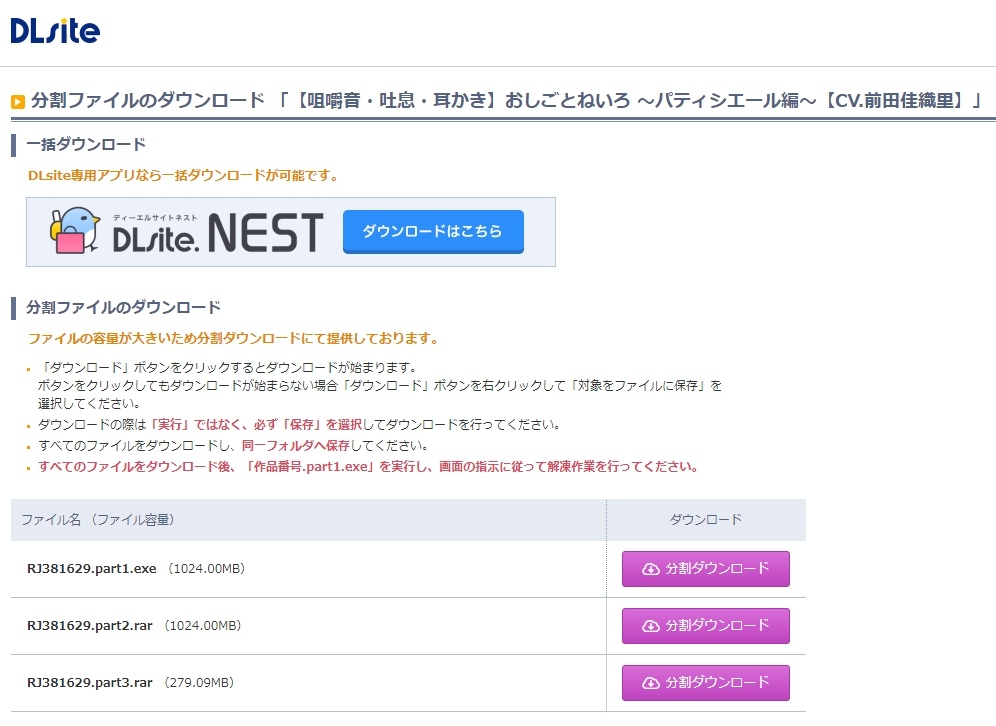The image size is (996, 726).
Task: Click the page title with CV.前田佳織里
Action: (506, 100)
